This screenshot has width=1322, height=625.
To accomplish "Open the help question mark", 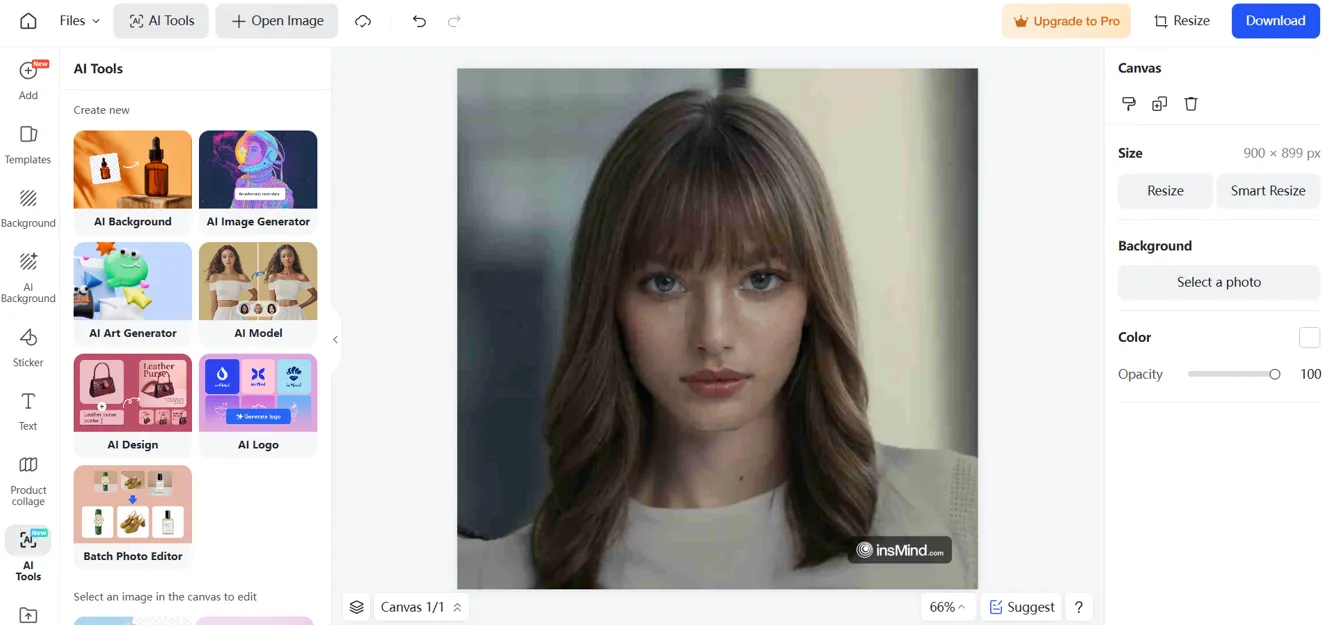I will coord(1078,607).
